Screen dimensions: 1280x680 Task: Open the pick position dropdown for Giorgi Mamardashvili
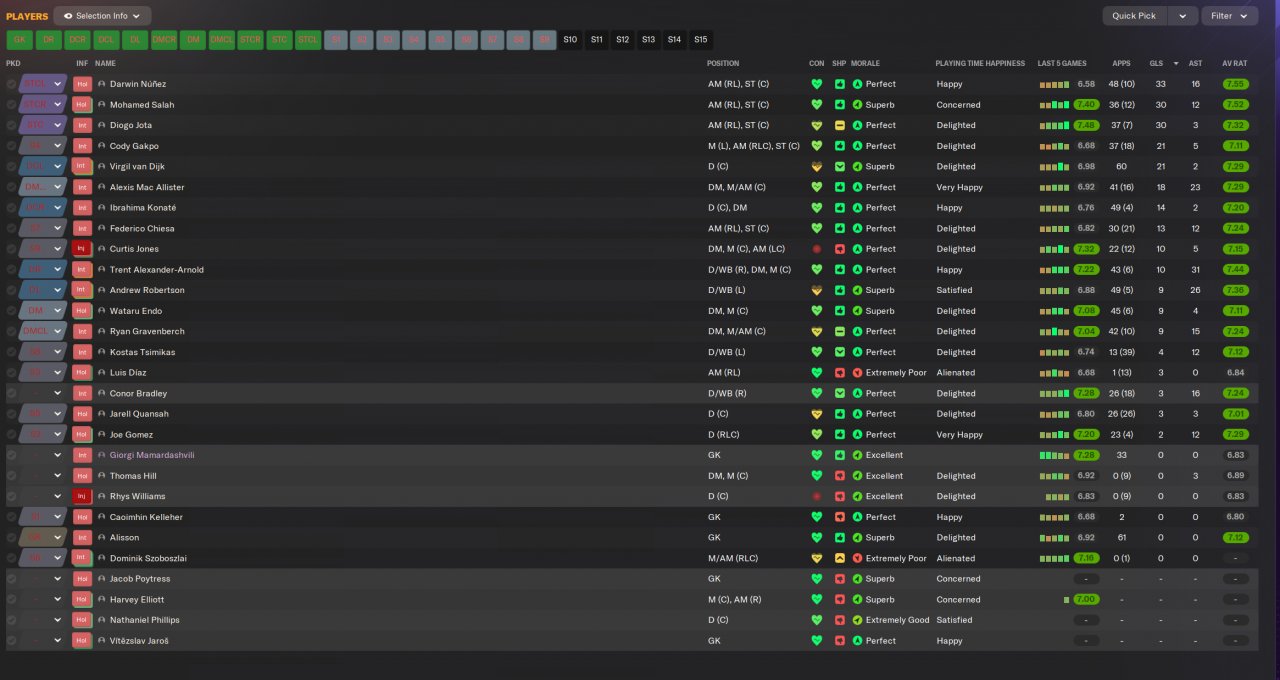point(58,455)
